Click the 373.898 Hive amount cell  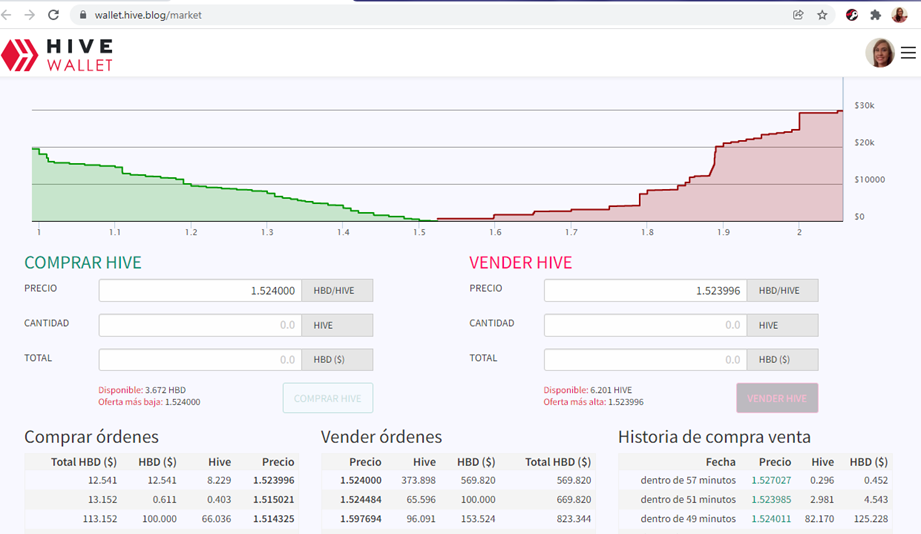coord(418,481)
